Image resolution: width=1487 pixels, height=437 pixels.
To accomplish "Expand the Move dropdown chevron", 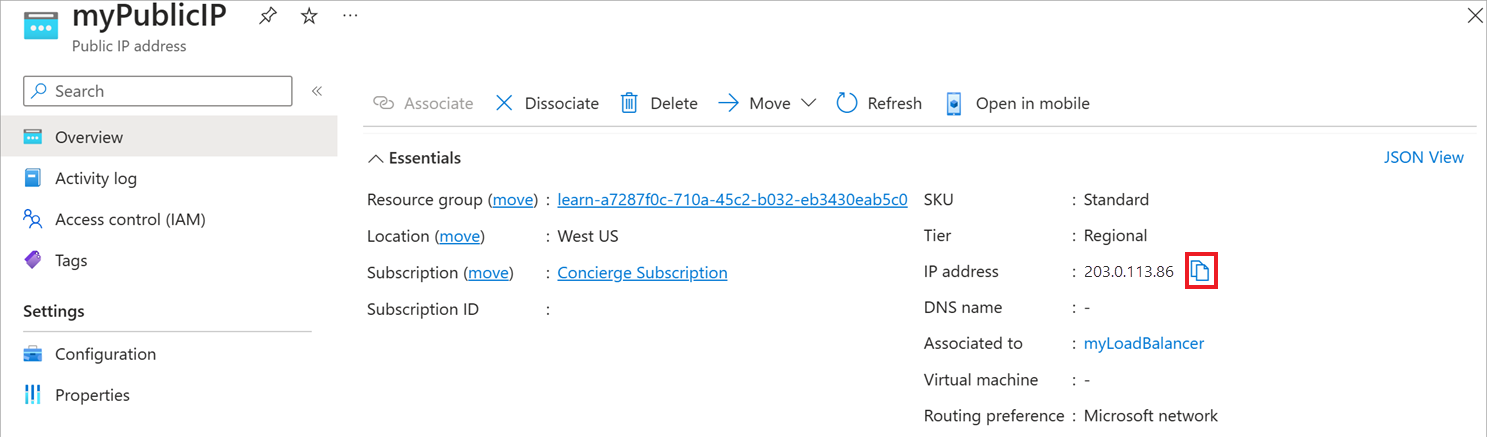I will [x=808, y=103].
